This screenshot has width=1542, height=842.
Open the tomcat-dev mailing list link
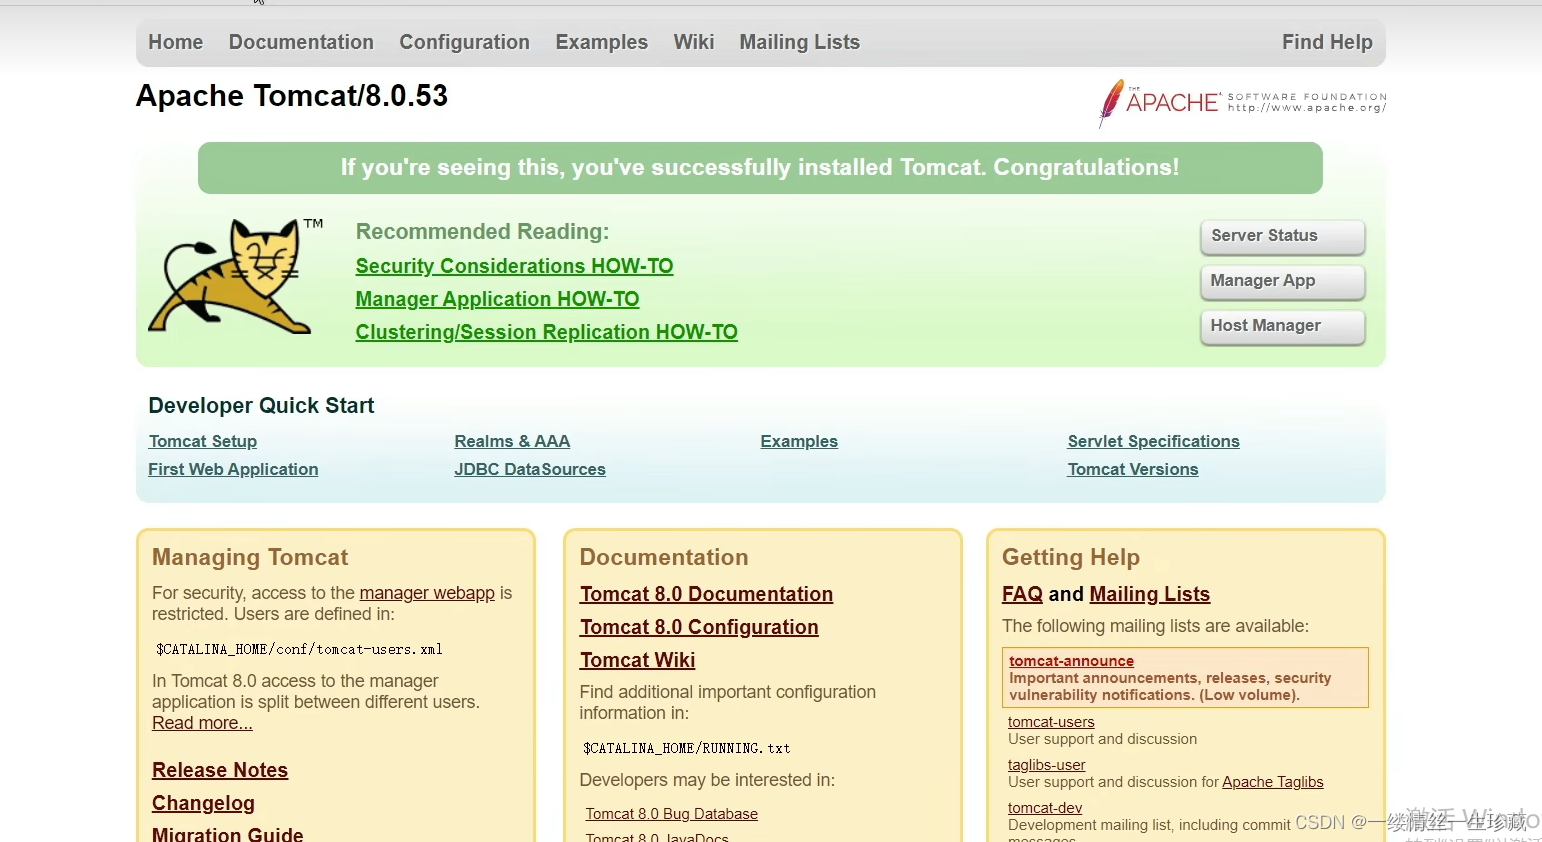(1045, 808)
